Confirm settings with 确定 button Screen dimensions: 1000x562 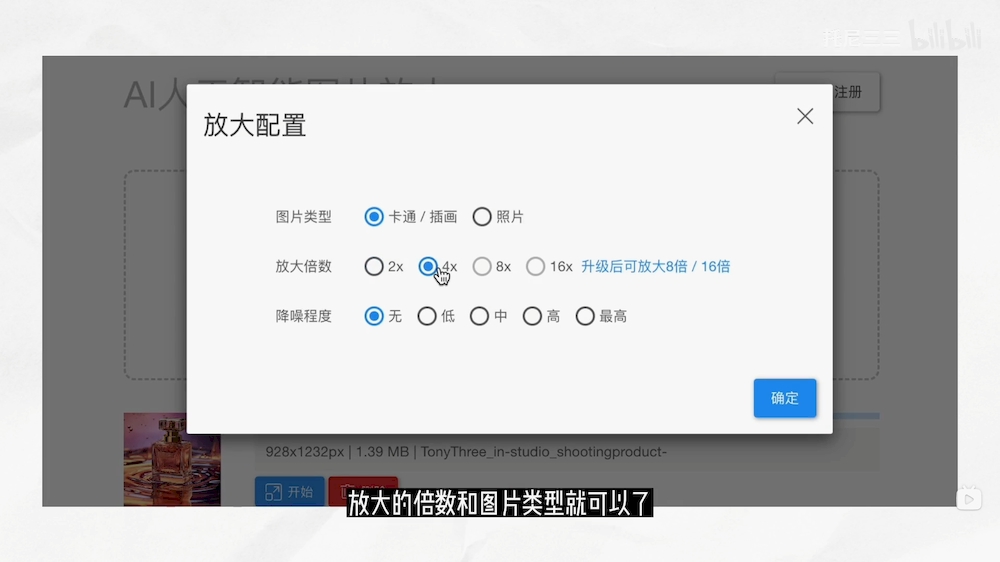(x=784, y=398)
